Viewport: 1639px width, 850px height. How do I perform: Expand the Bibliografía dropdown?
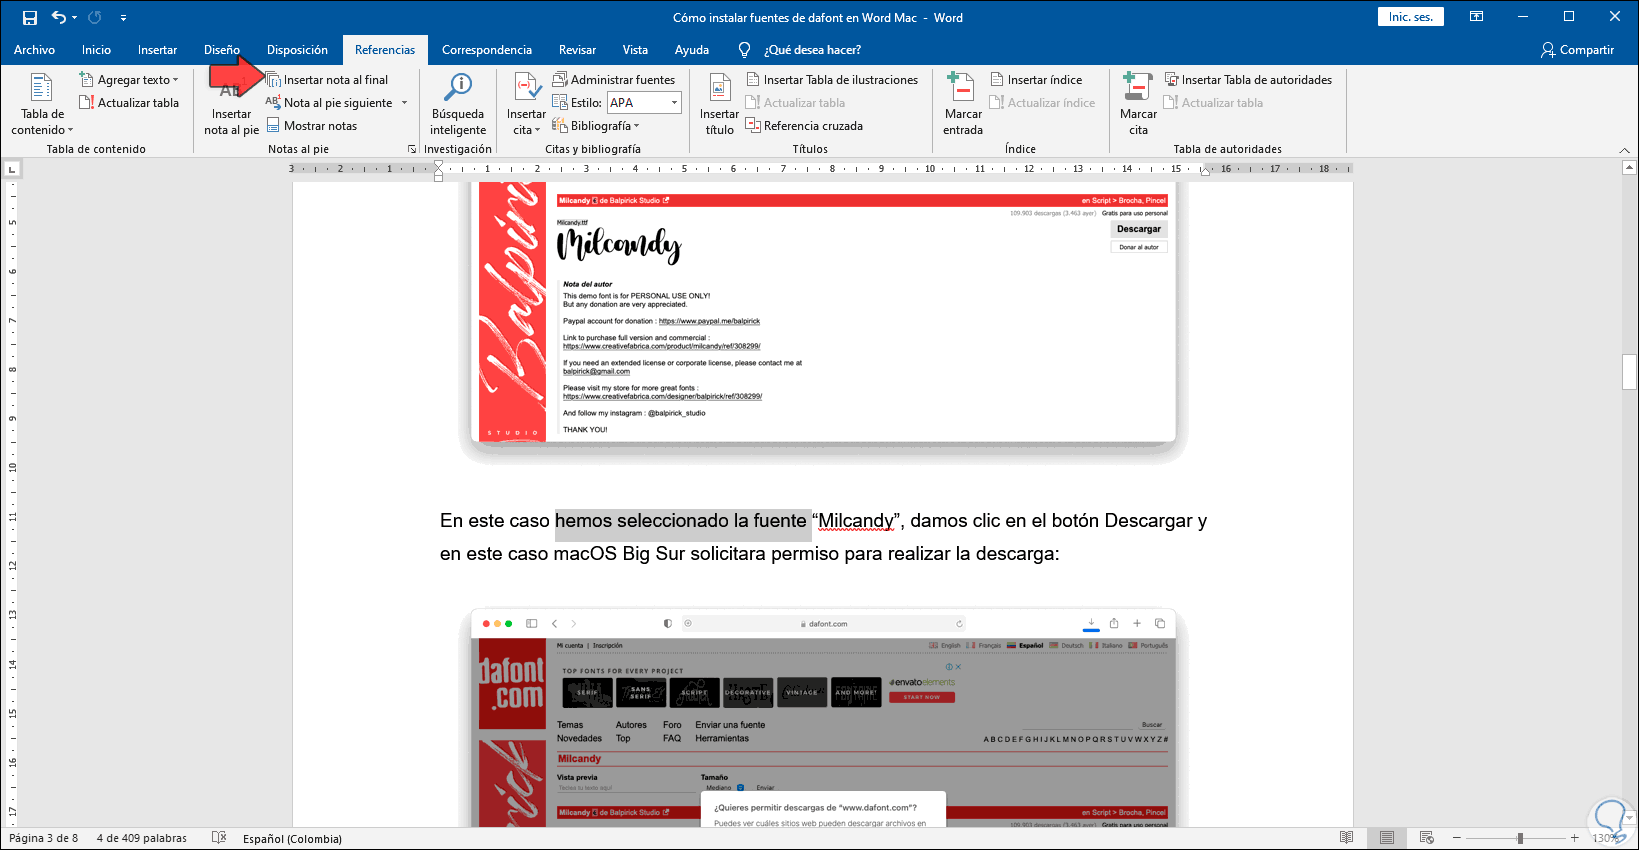596,126
